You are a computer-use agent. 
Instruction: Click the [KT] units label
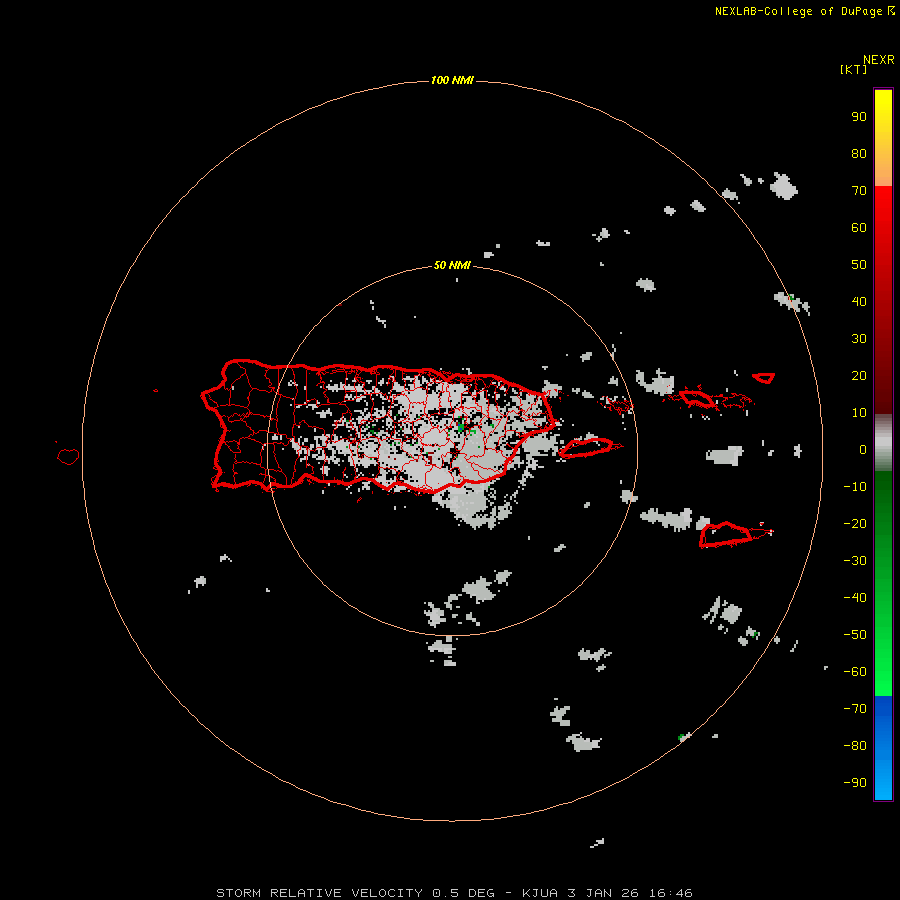click(853, 69)
